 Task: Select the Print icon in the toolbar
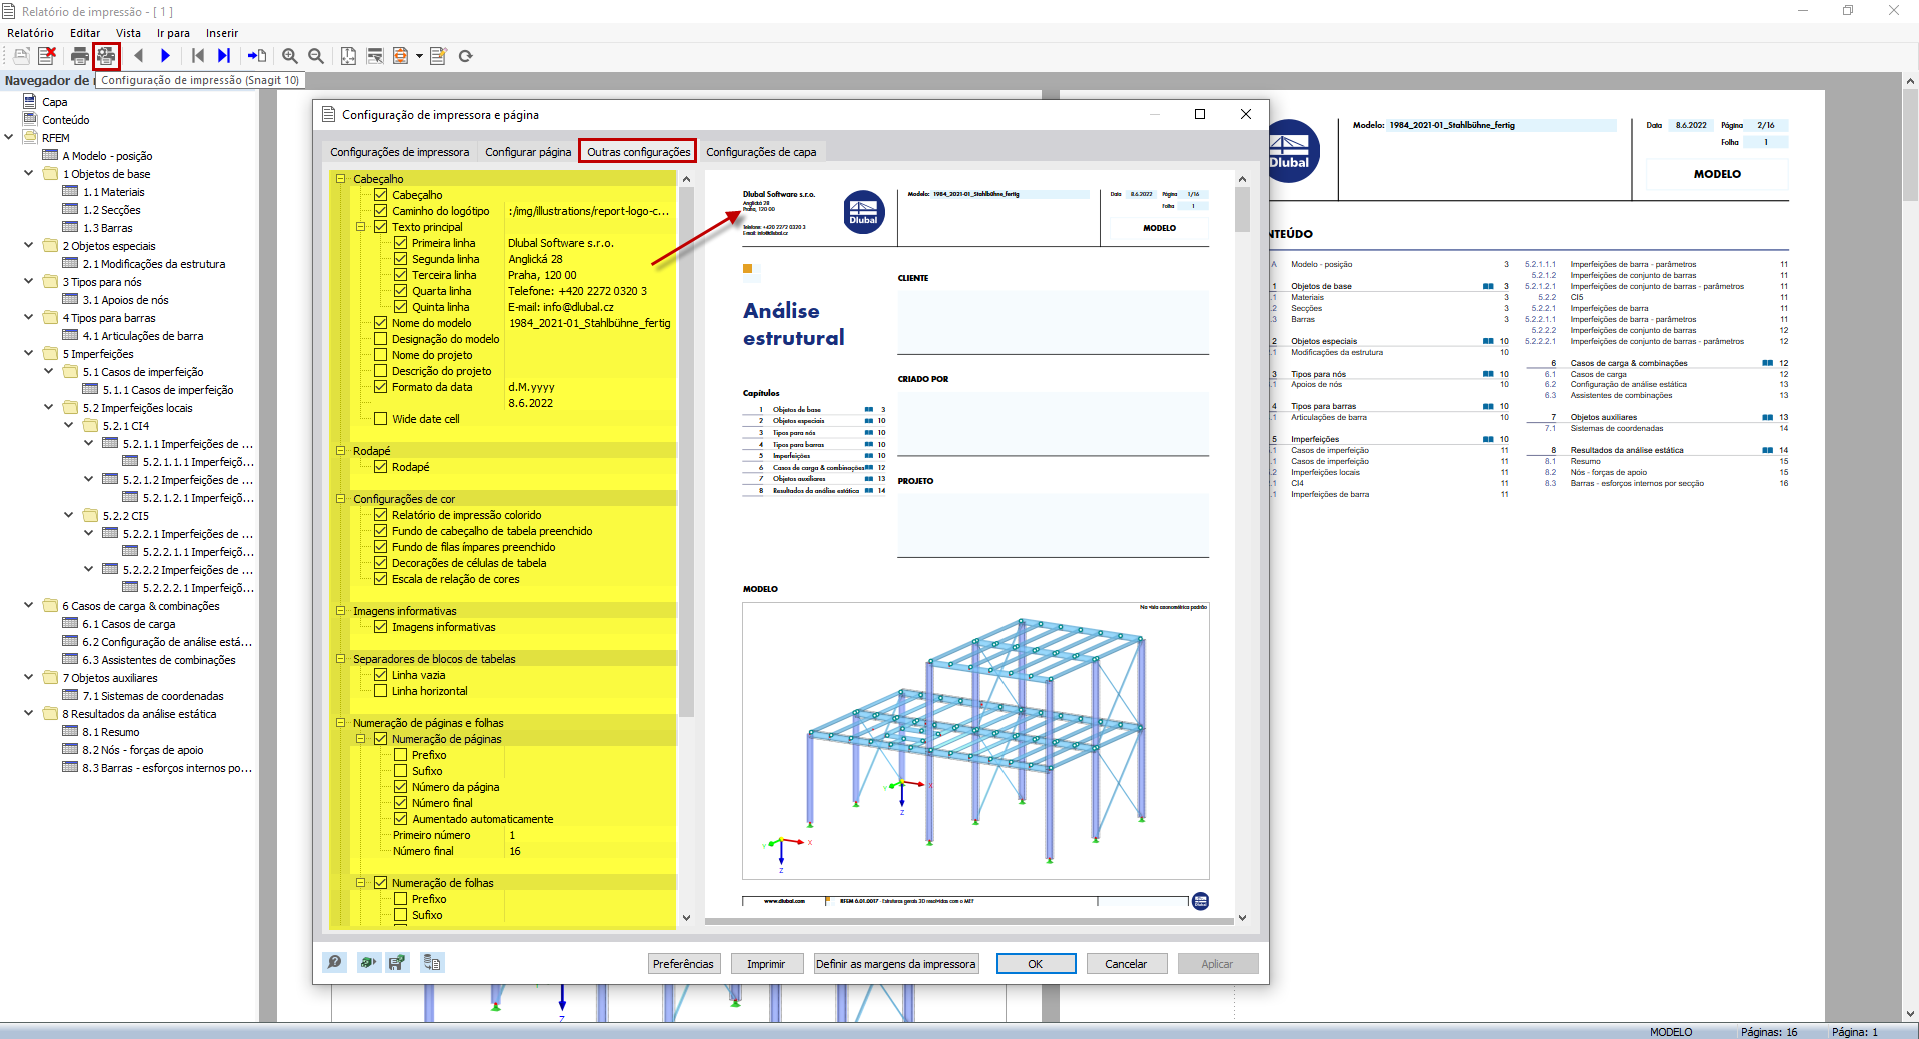coord(80,56)
